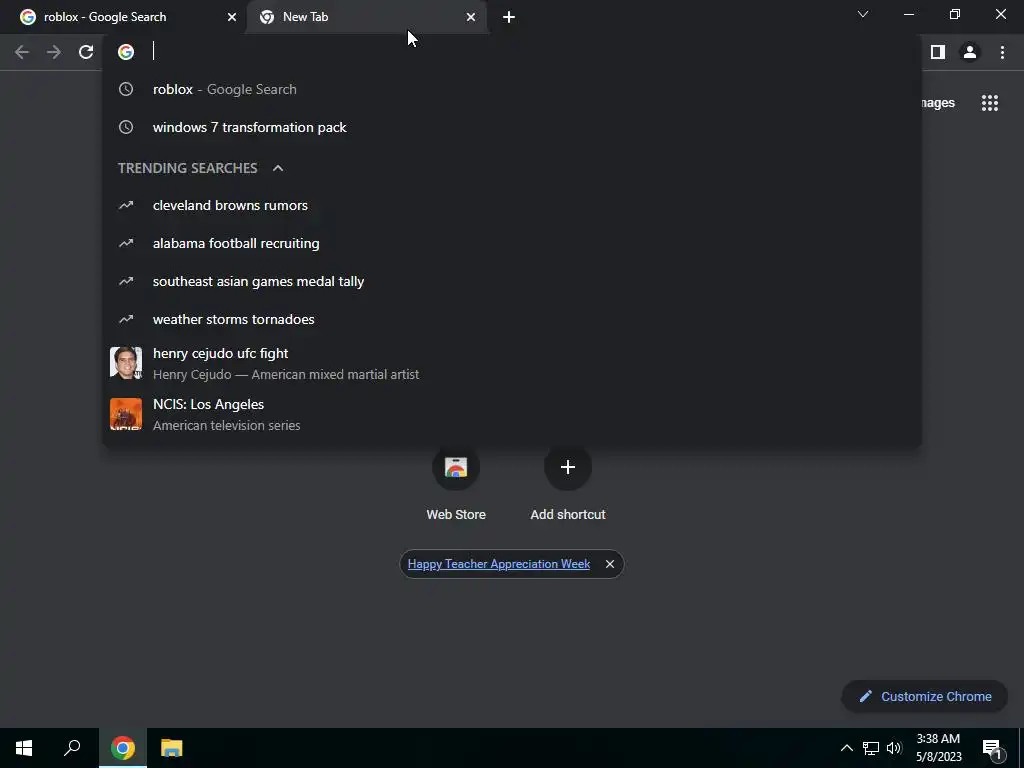Reload the page with the refresh icon

(86, 52)
